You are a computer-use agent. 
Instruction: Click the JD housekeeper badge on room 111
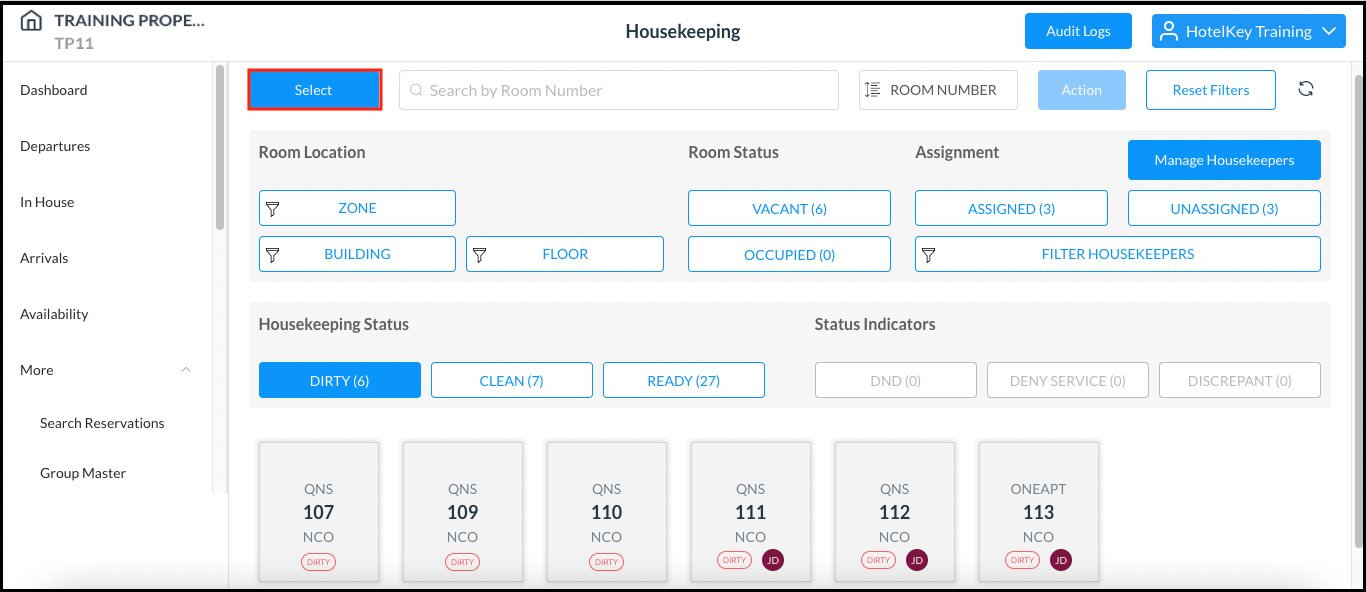pos(773,560)
